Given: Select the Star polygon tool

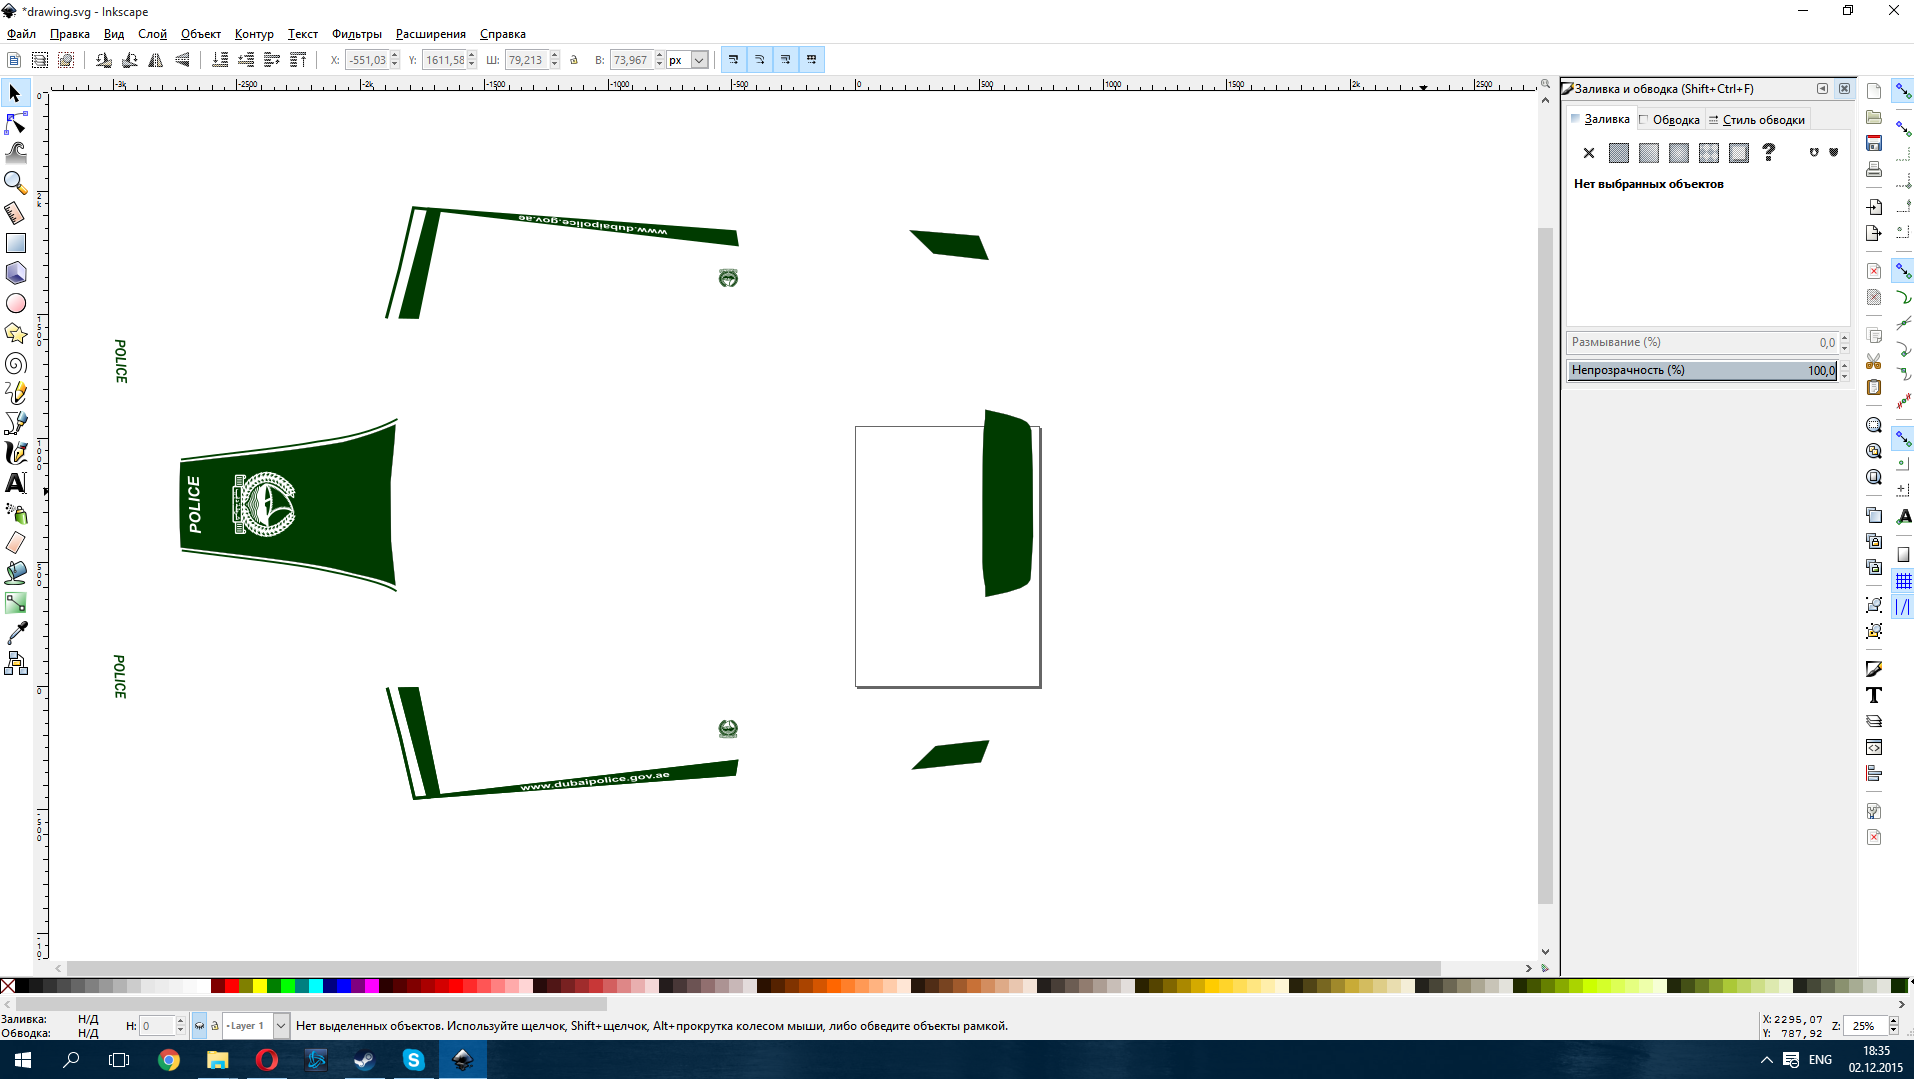Looking at the screenshot, I should pos(15,333).
